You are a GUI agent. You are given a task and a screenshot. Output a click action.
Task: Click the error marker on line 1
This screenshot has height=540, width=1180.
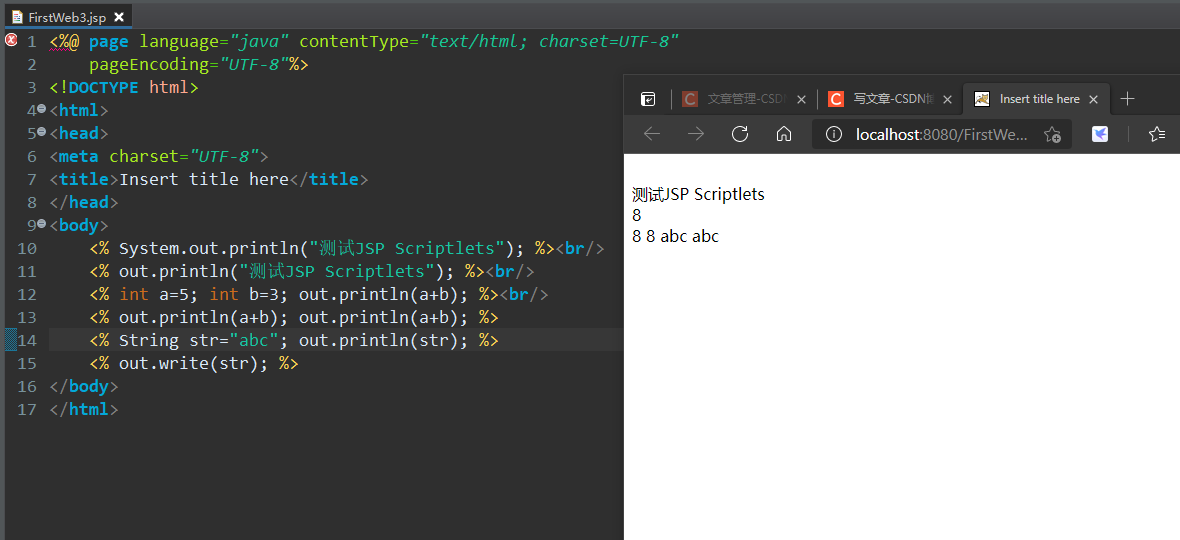(x=11, y=41)
